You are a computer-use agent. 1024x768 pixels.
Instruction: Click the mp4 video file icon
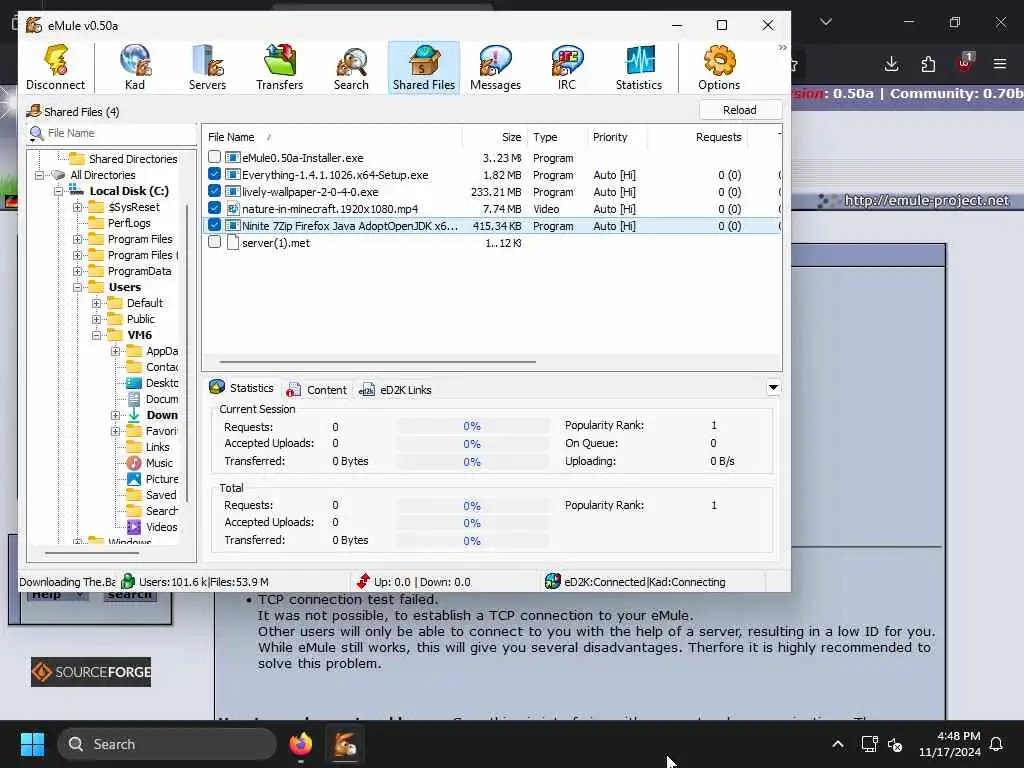point(232,209)
